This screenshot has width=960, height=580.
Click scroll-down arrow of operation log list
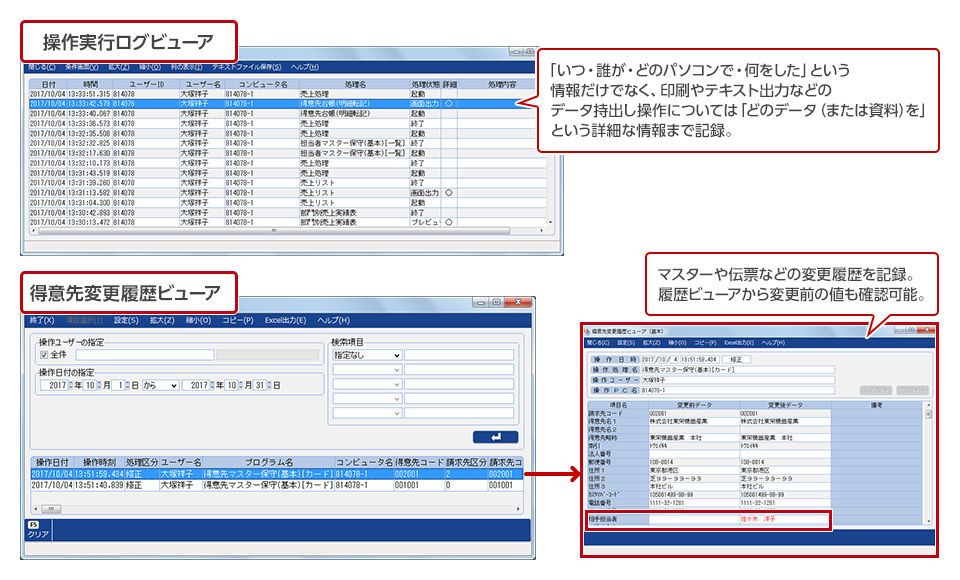pos(548,221)
